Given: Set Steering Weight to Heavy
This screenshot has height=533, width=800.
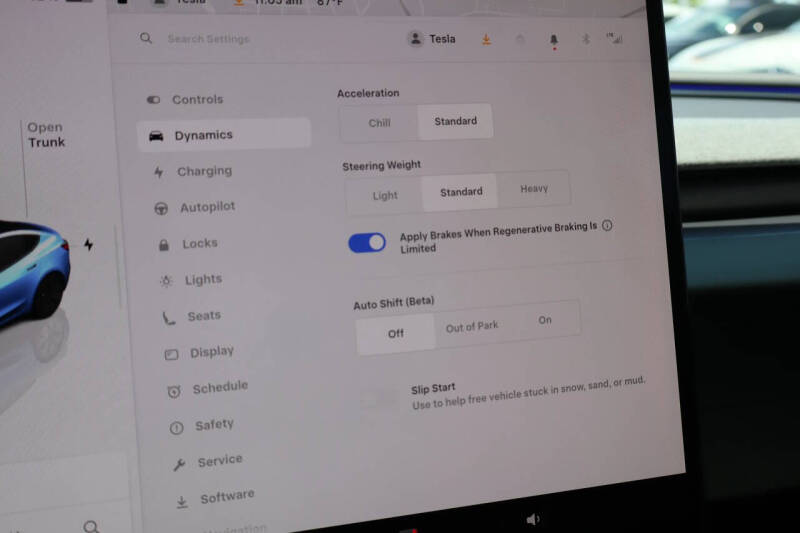Looking at the screenshot, I should coord(534,189).
